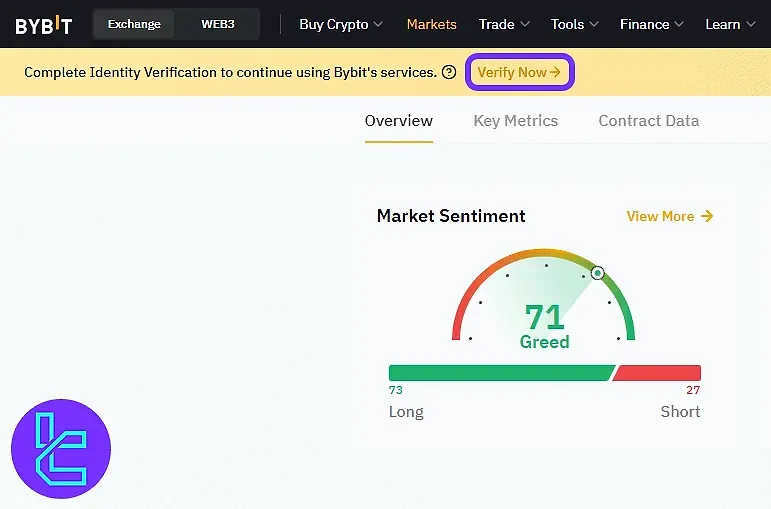Viewport: 771px width, 509px height.
Task: Open the Contract Data tab
Action: pyautogui.click(x=649, y=121)
